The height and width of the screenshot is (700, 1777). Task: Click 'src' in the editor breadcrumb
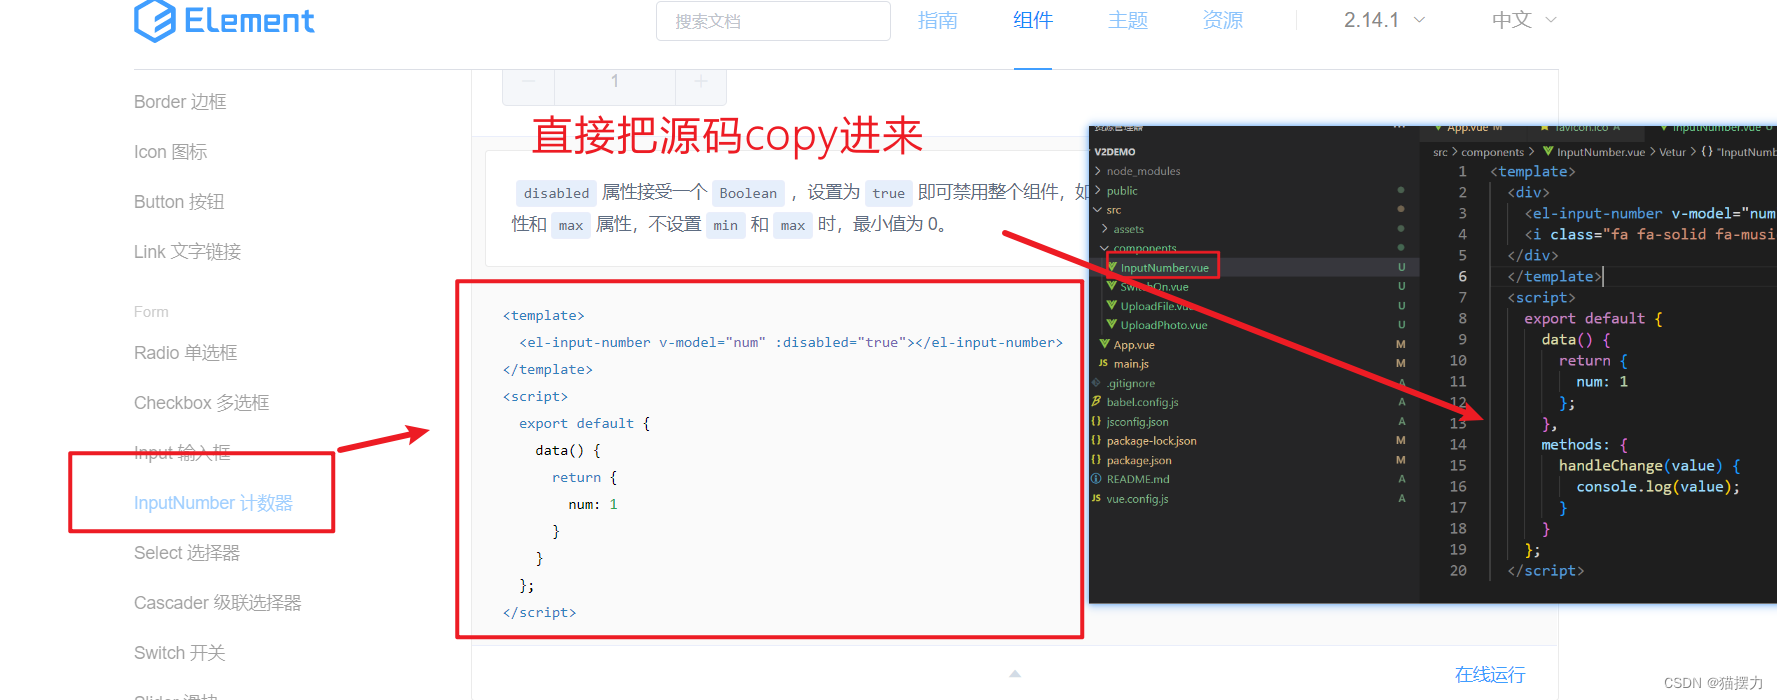[1440, 152]
